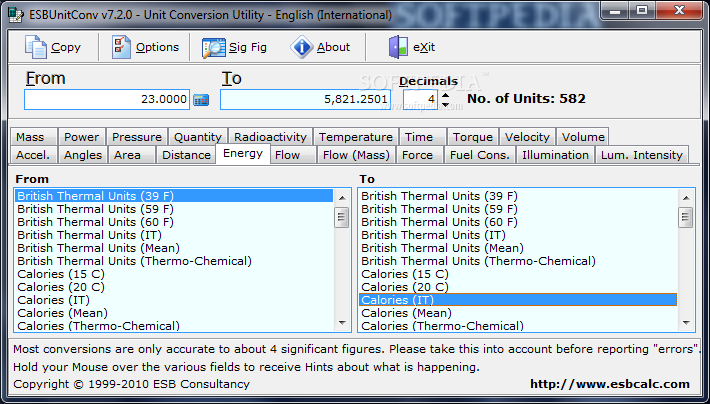Choose British Thermal Units (Mean) in From list
Screen dimensions: 710x404
pyautogui.click(x=174, y=248)
